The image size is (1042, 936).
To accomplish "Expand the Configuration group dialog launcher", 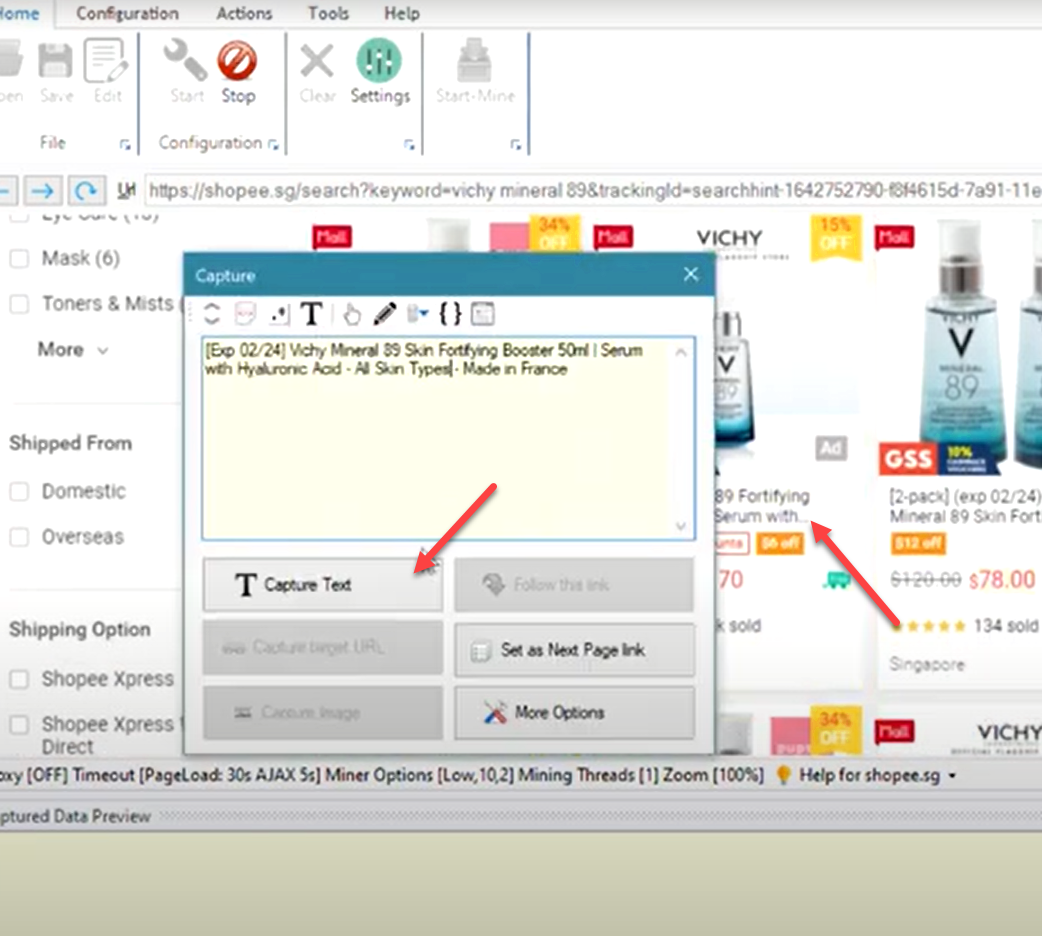I will pos(273,145).
